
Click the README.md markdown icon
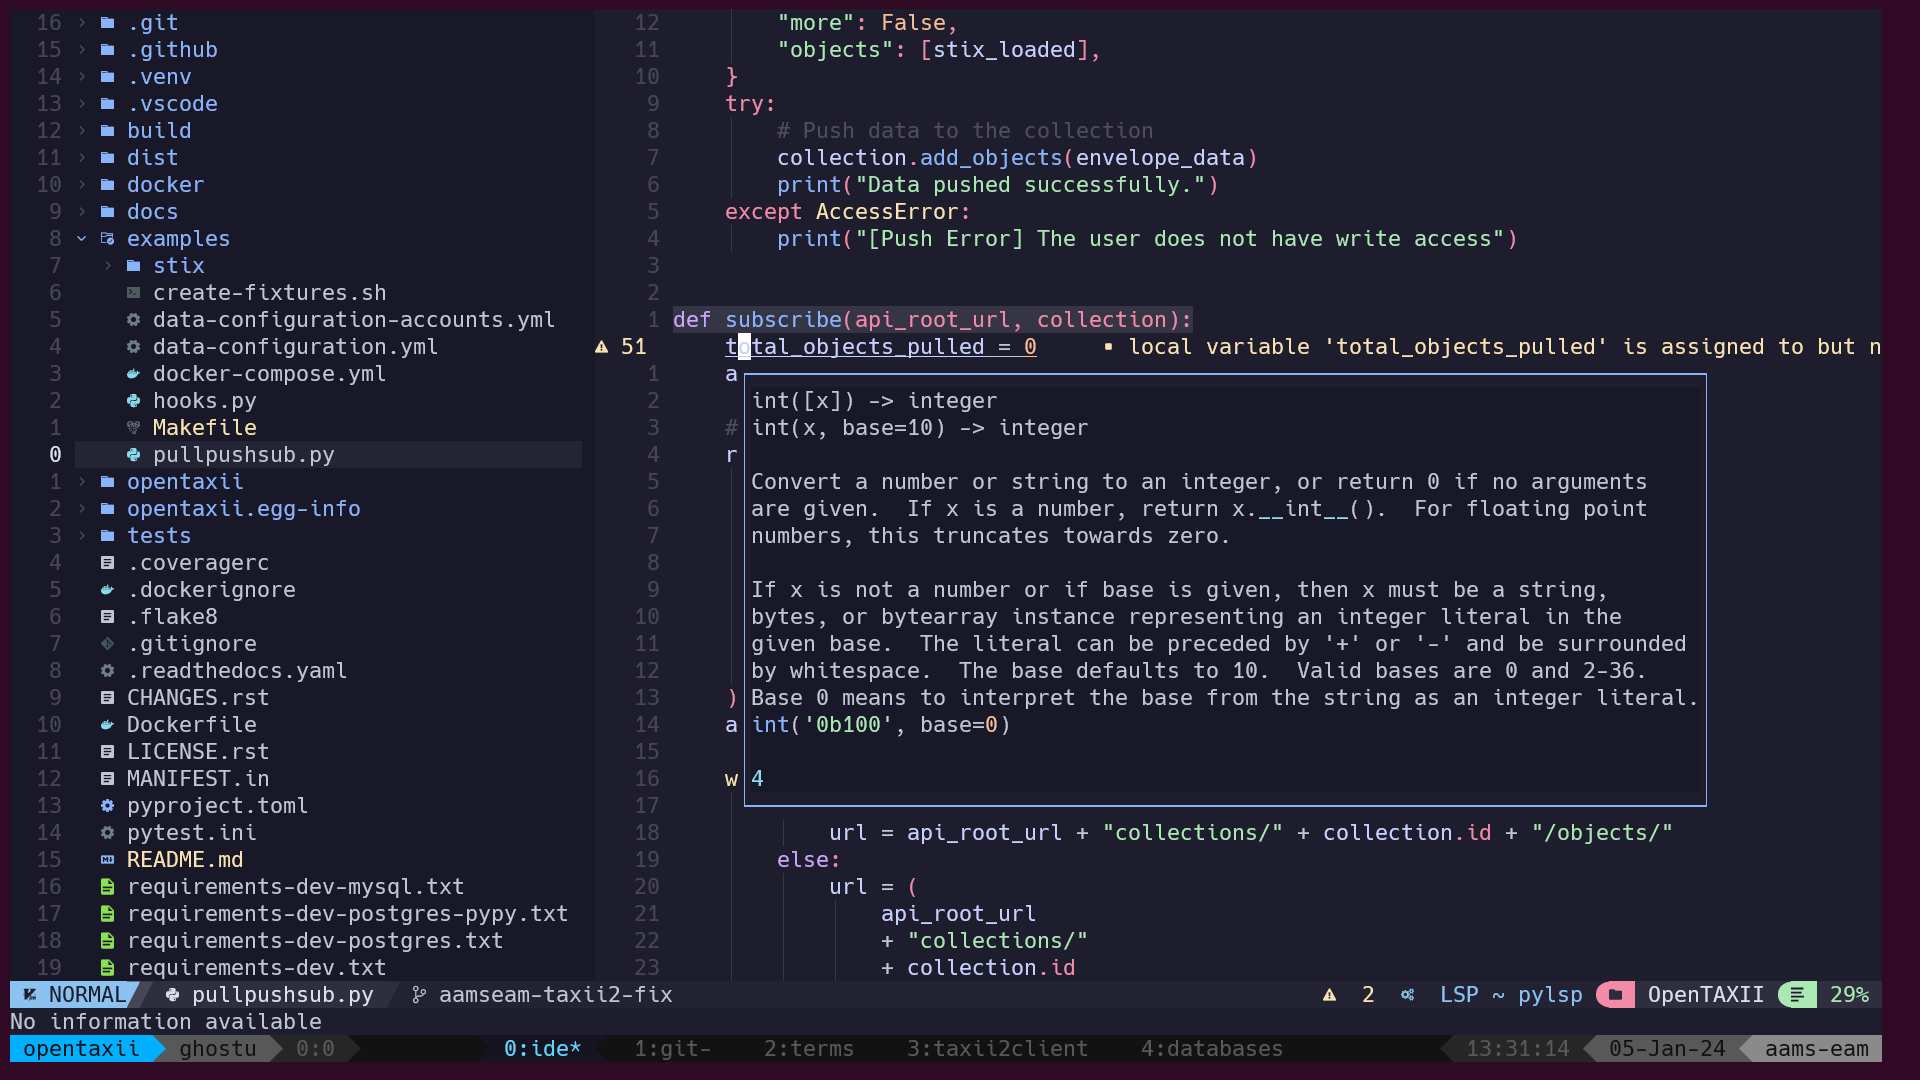click(107, 860)
